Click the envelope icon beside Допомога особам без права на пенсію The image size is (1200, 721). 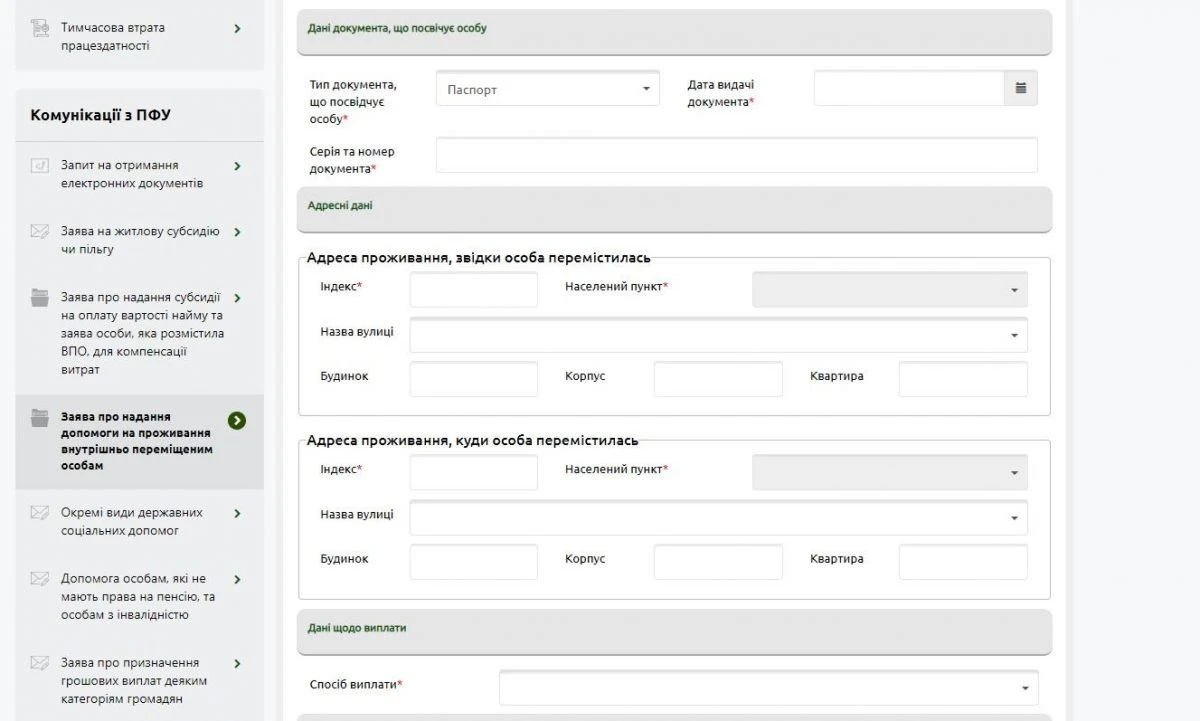click(39, 579)
